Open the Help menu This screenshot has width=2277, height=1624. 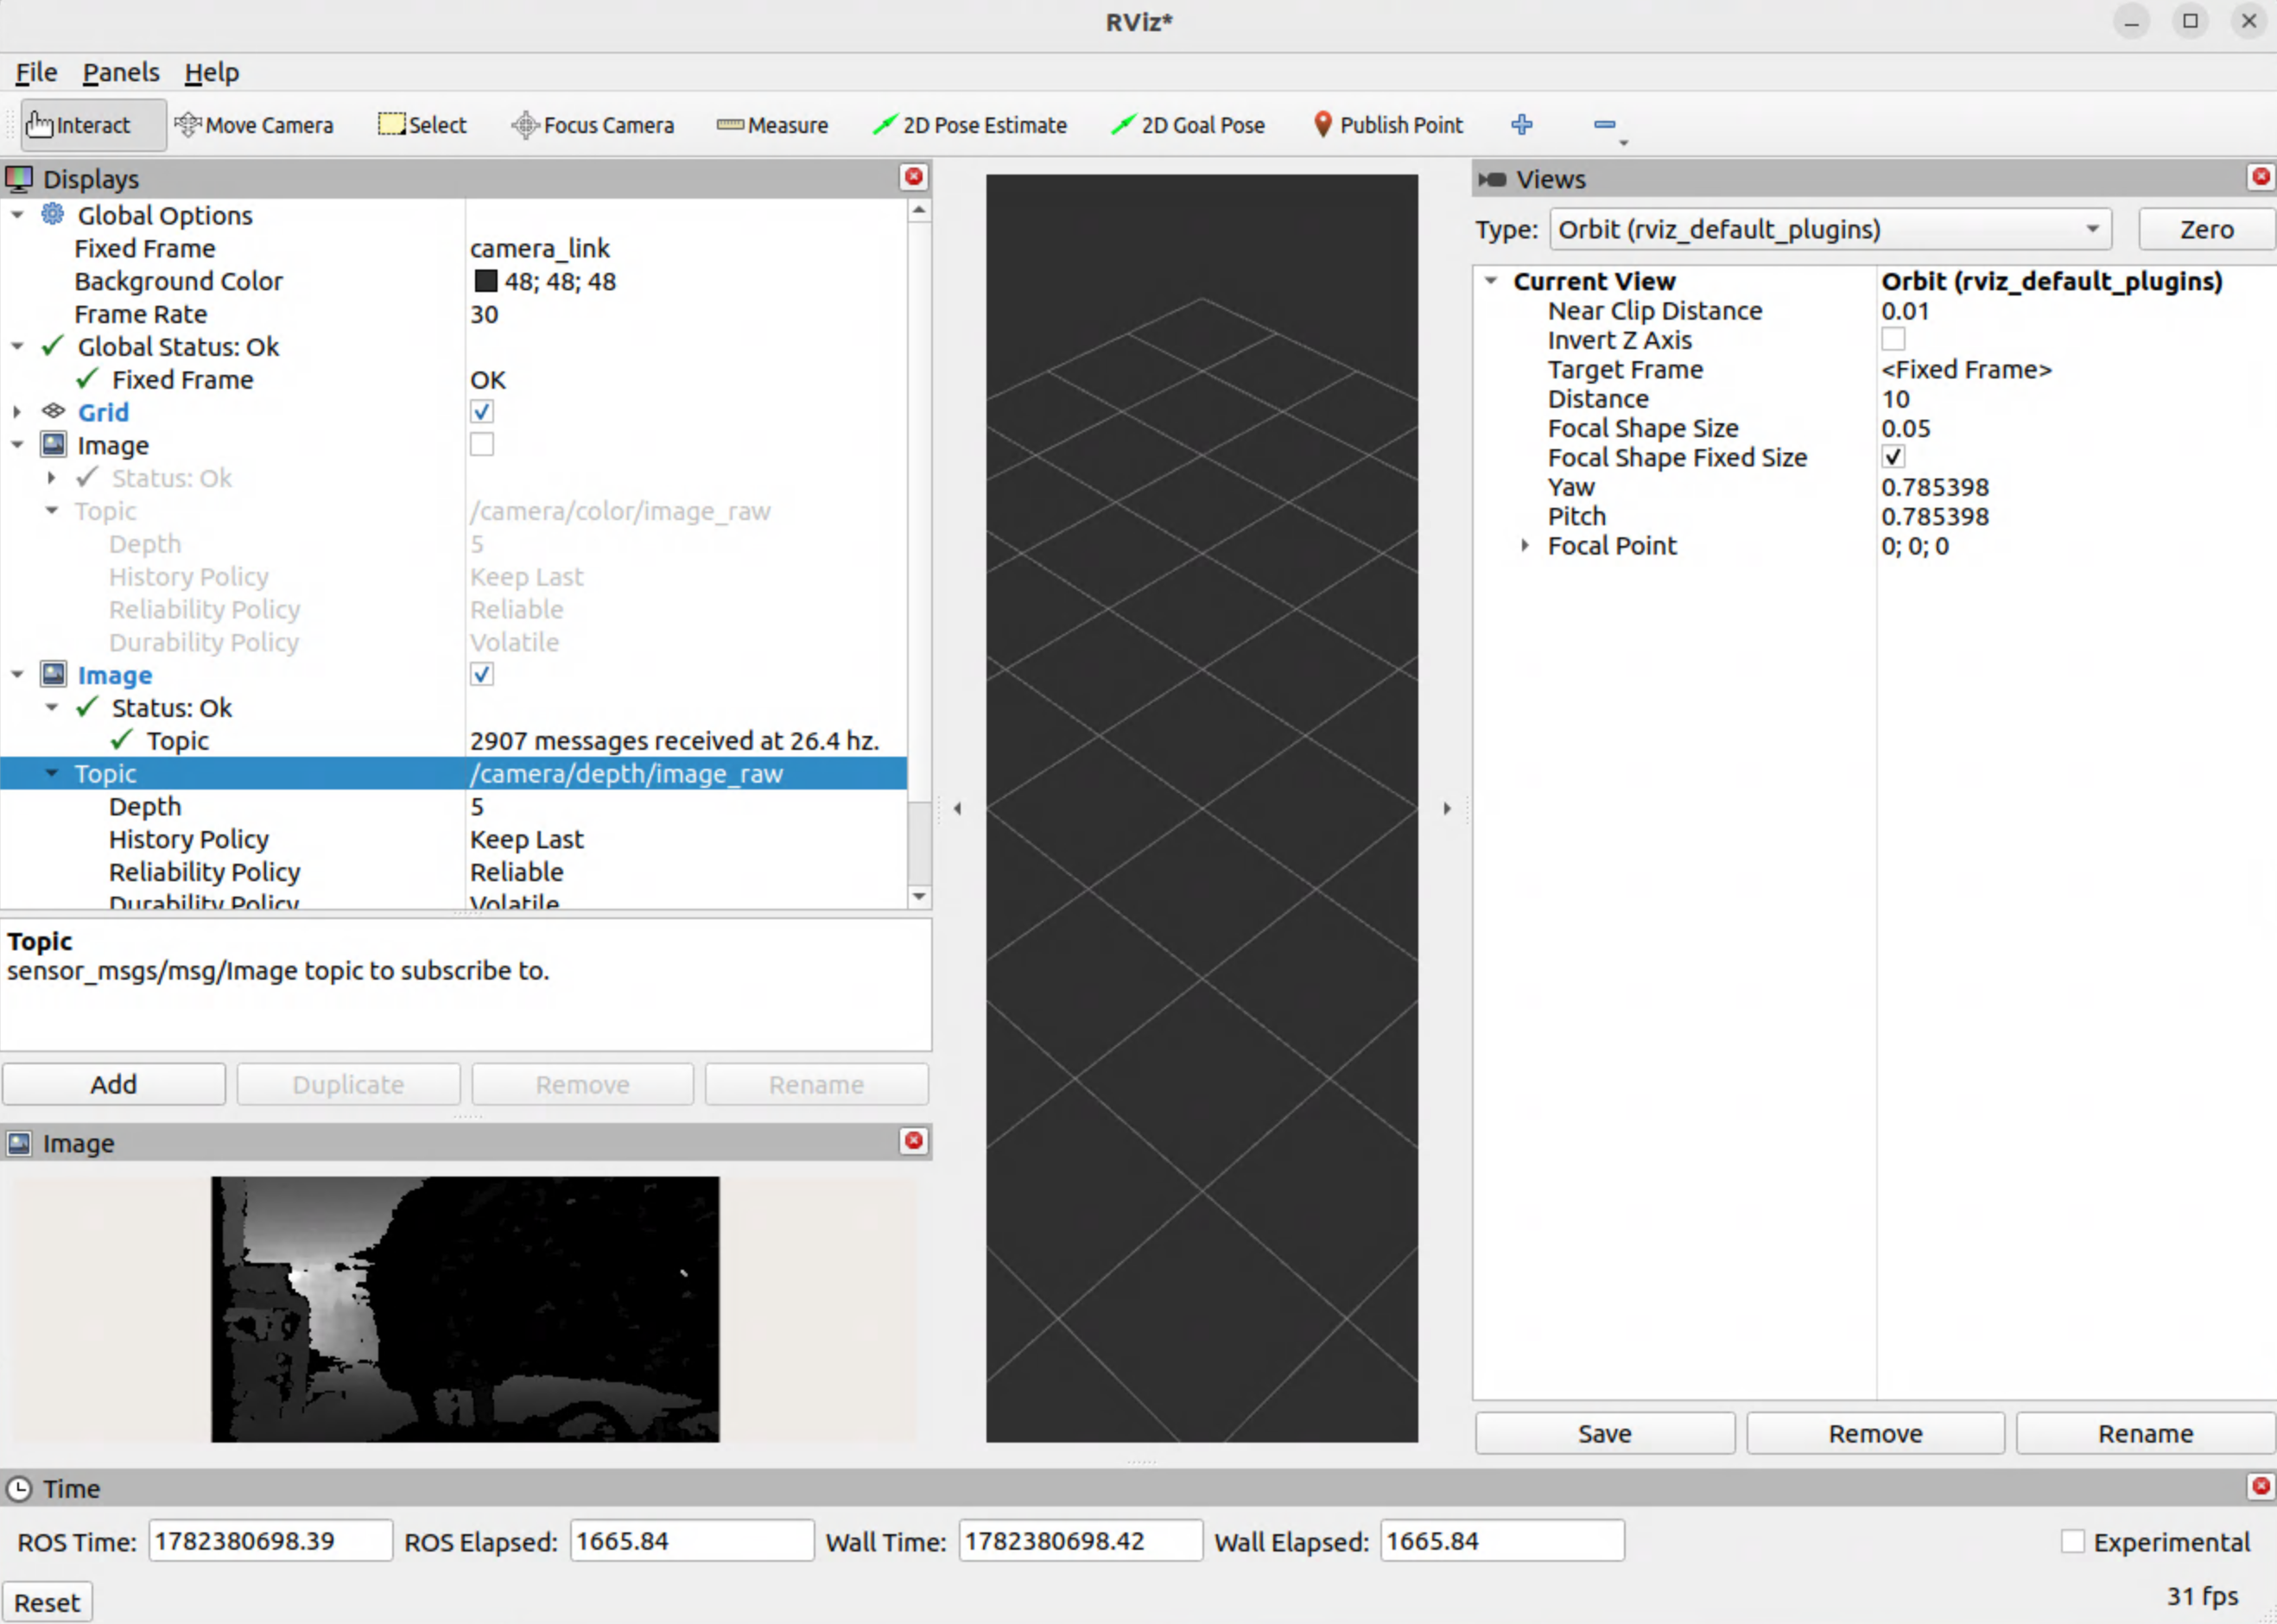212,72
